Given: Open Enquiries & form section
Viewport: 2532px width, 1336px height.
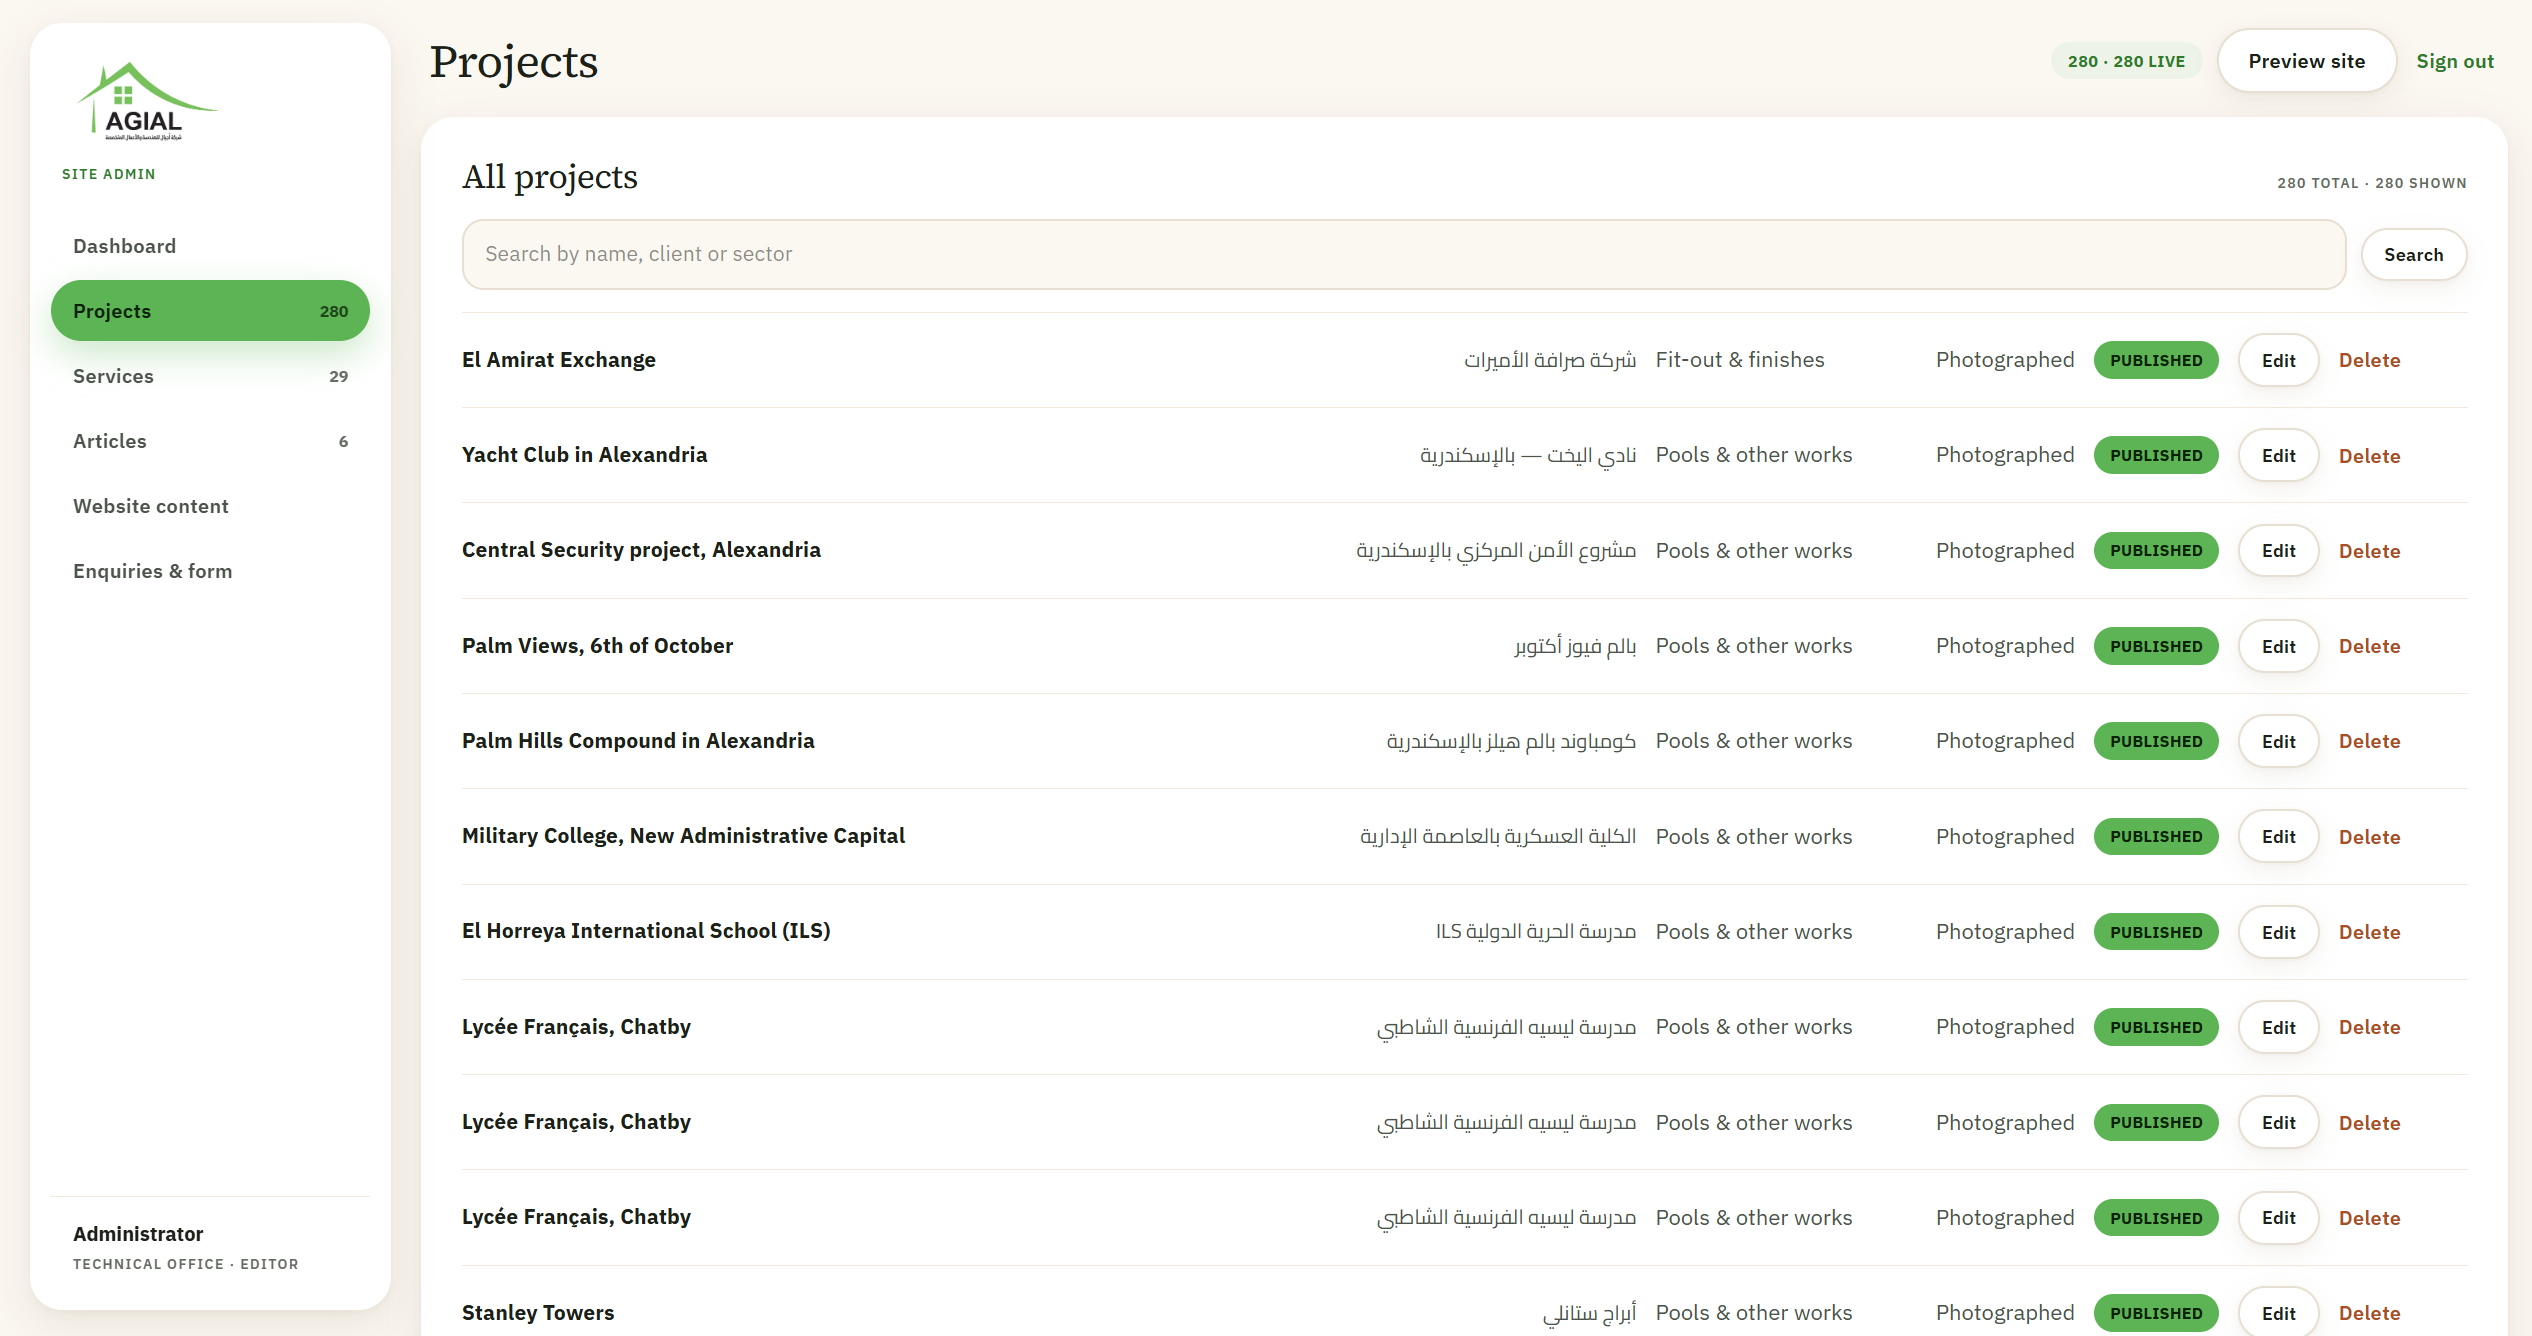Looking at the screenshot, I should pyautogui.click(x=210, y=571).
